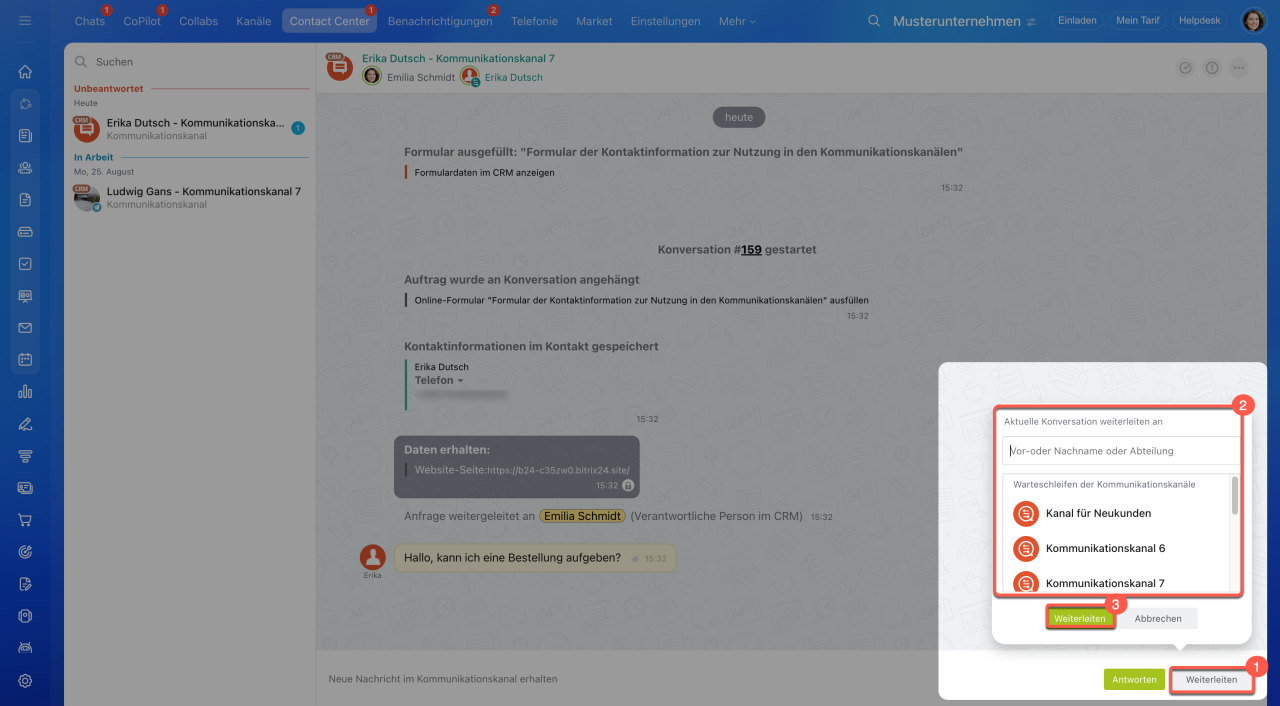Open the Kanäle tab

253,21
